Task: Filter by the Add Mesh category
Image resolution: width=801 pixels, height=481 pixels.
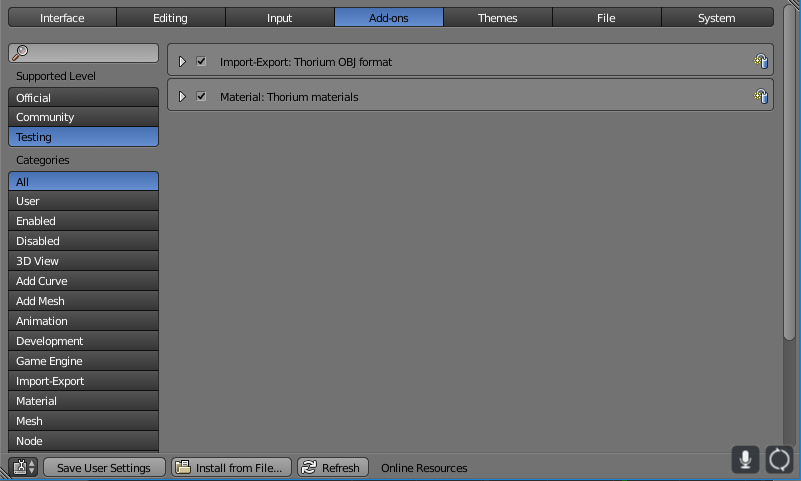Action: (x=83, y=301)
